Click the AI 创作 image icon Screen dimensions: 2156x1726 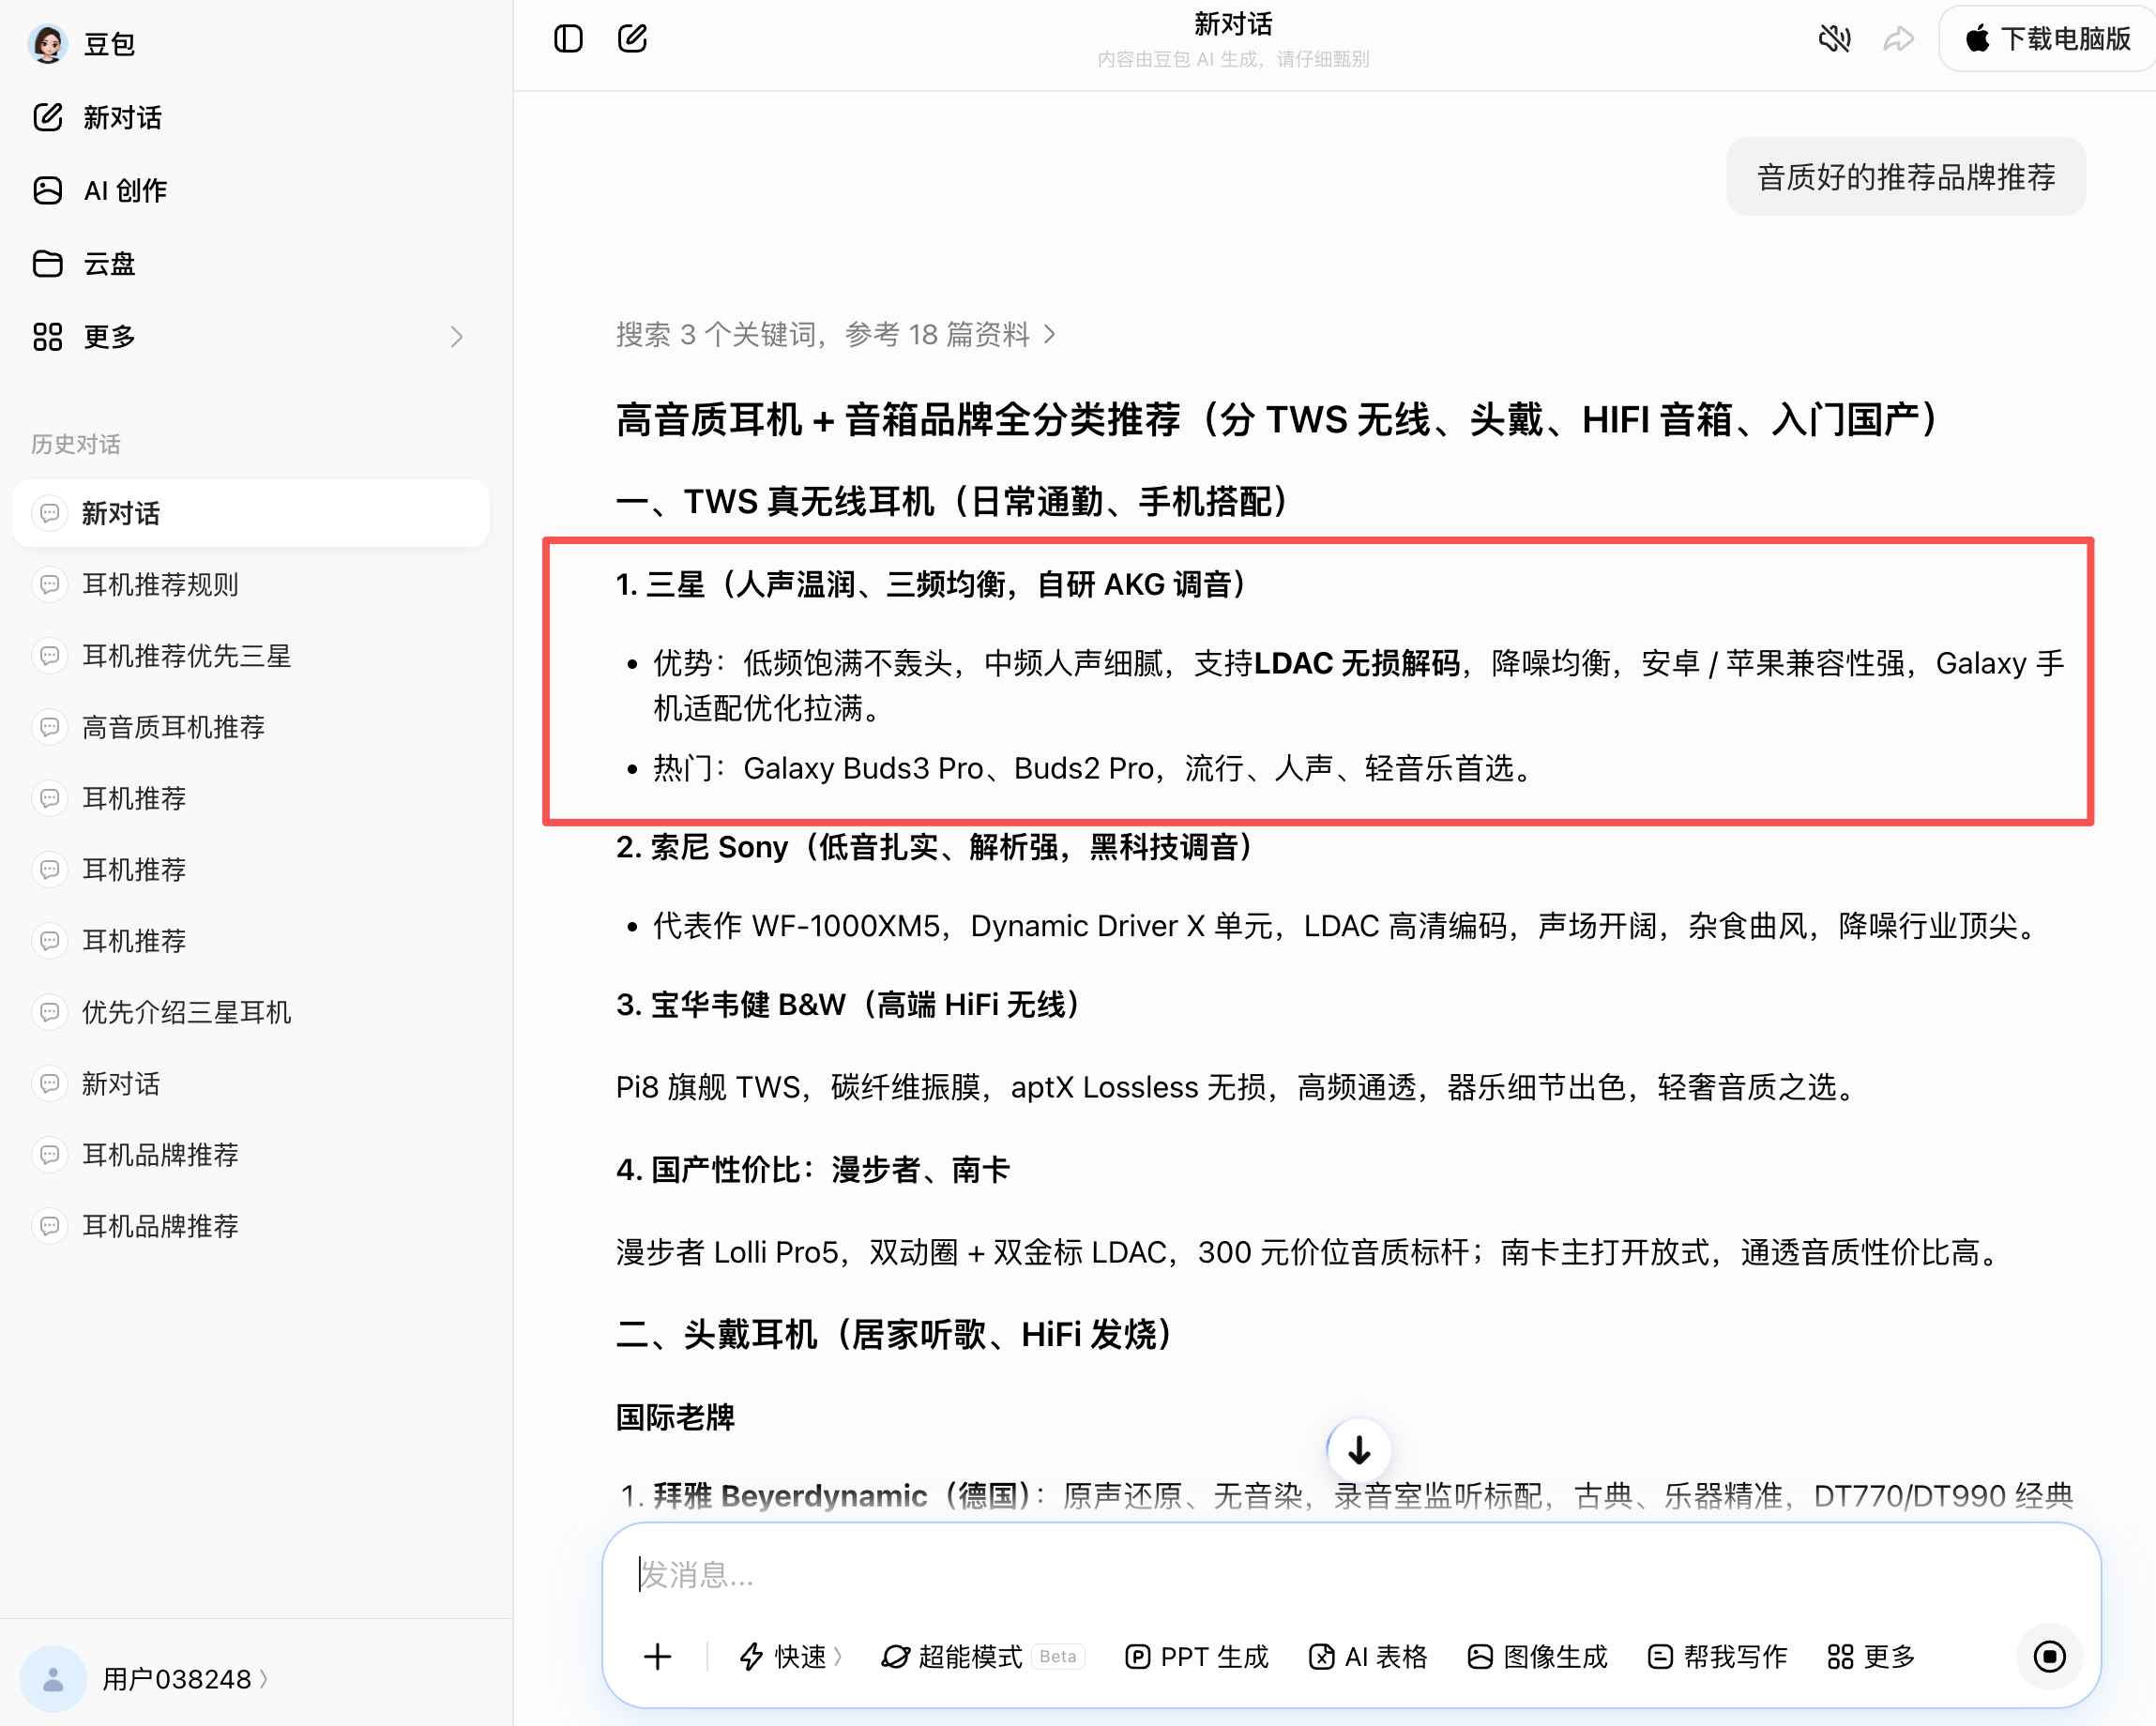[47, 190]
